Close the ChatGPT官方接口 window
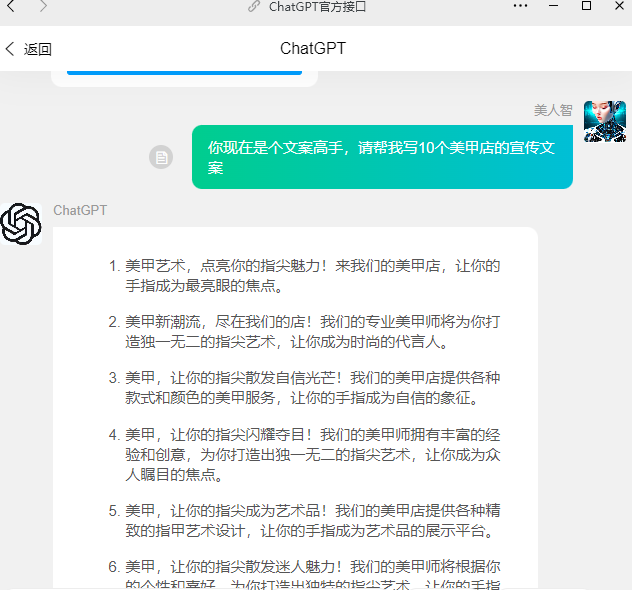 620,6
